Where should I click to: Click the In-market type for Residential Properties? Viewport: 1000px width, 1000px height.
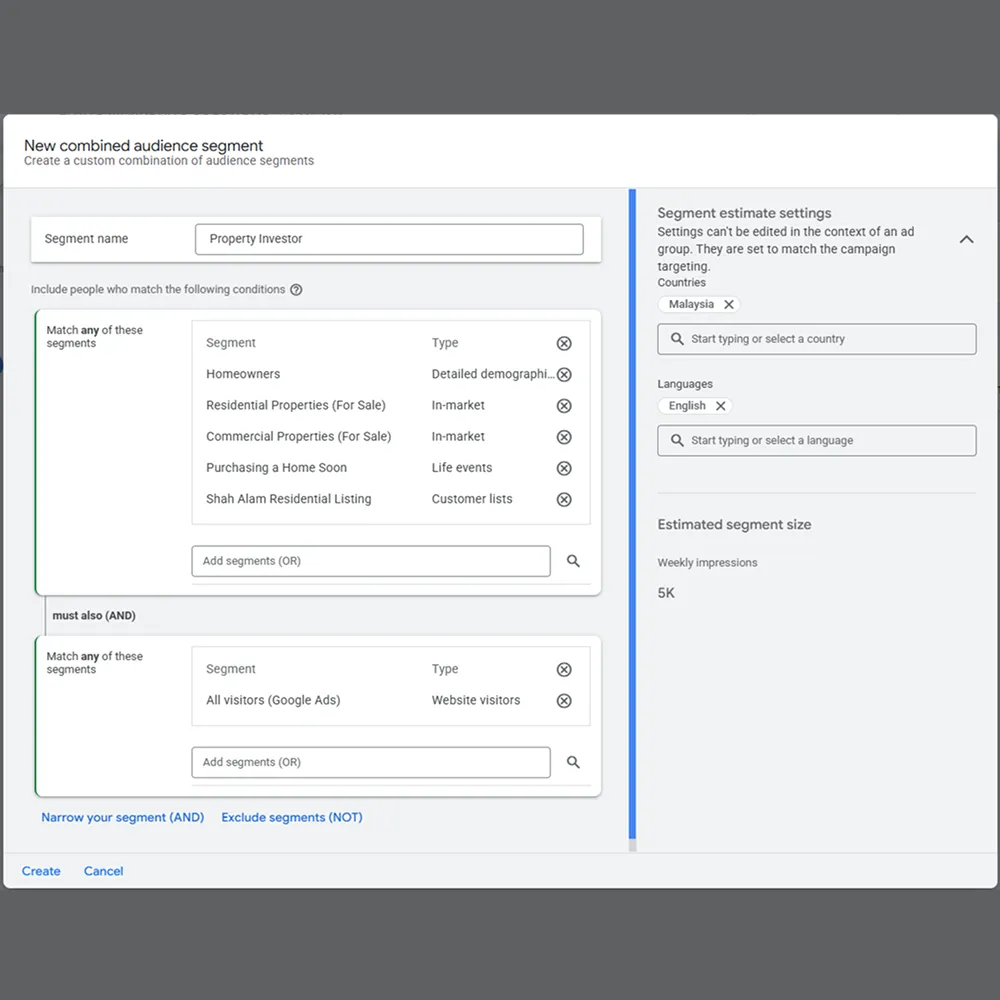[x=458, y=406]
